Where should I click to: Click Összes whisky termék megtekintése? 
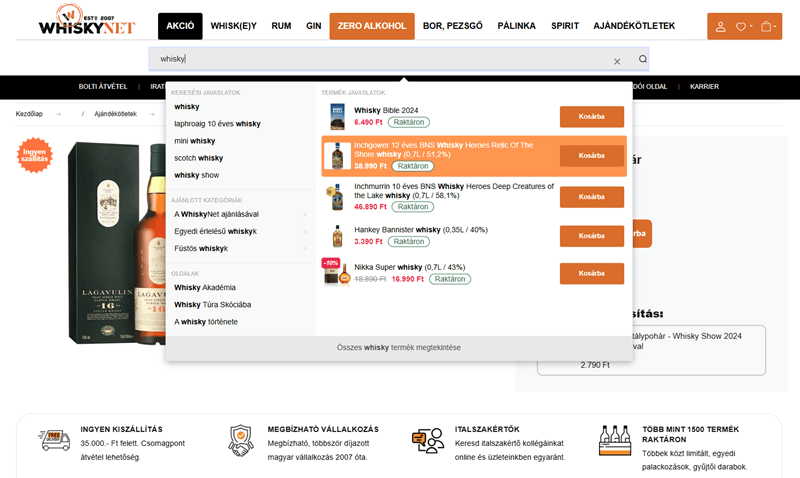tap(398, 347)
